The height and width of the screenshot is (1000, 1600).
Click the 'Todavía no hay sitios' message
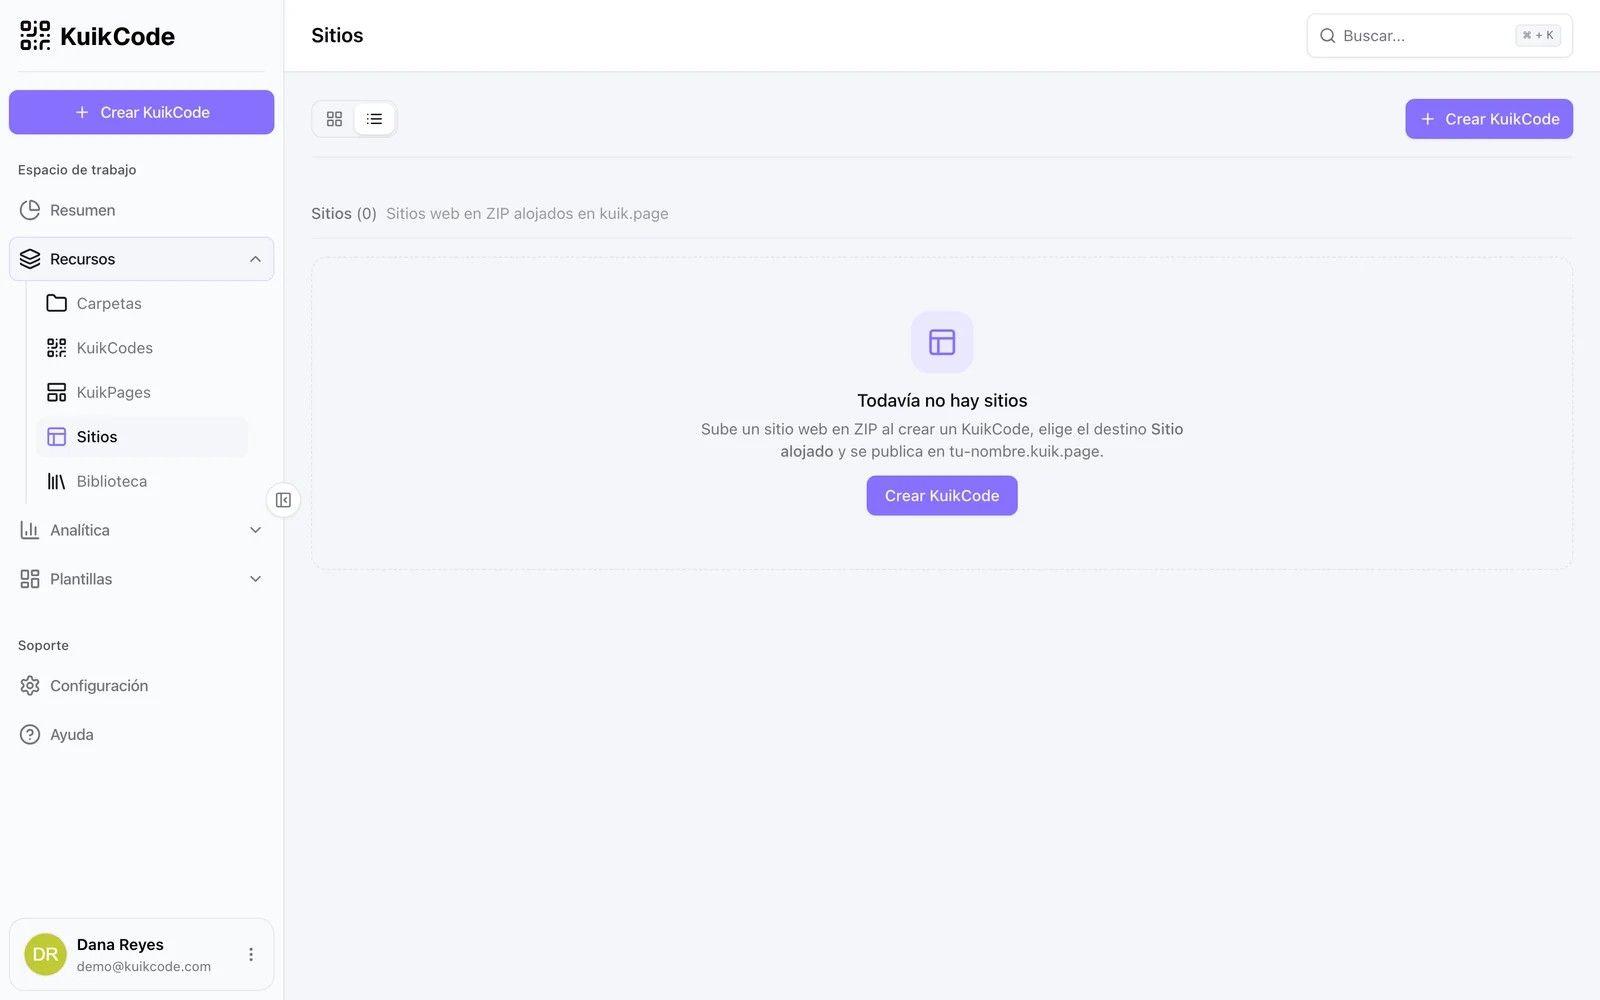[x=942, y=401]
